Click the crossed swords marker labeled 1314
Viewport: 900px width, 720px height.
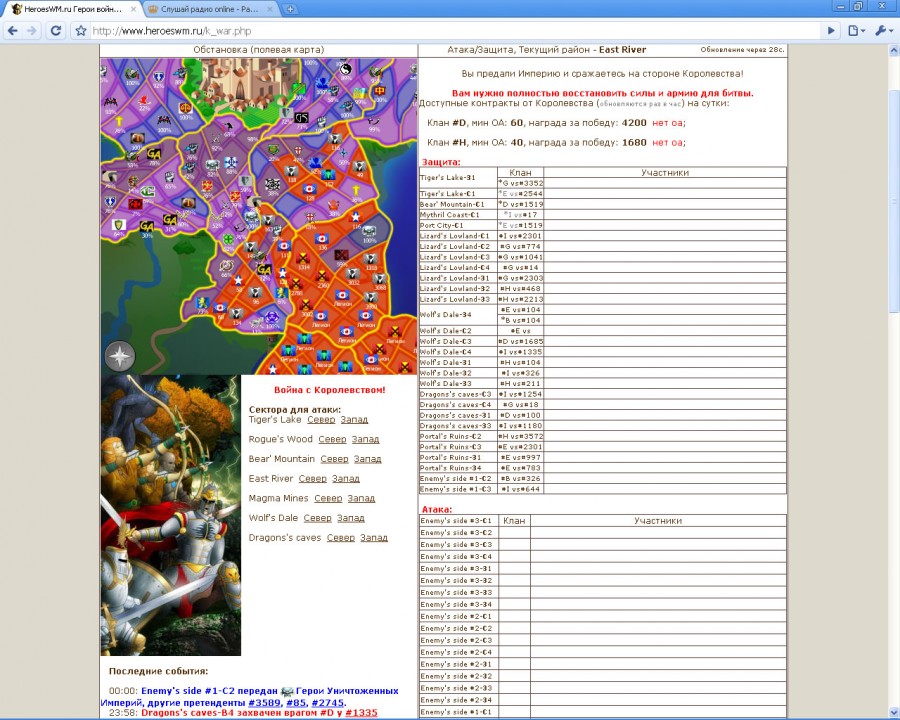303,258
